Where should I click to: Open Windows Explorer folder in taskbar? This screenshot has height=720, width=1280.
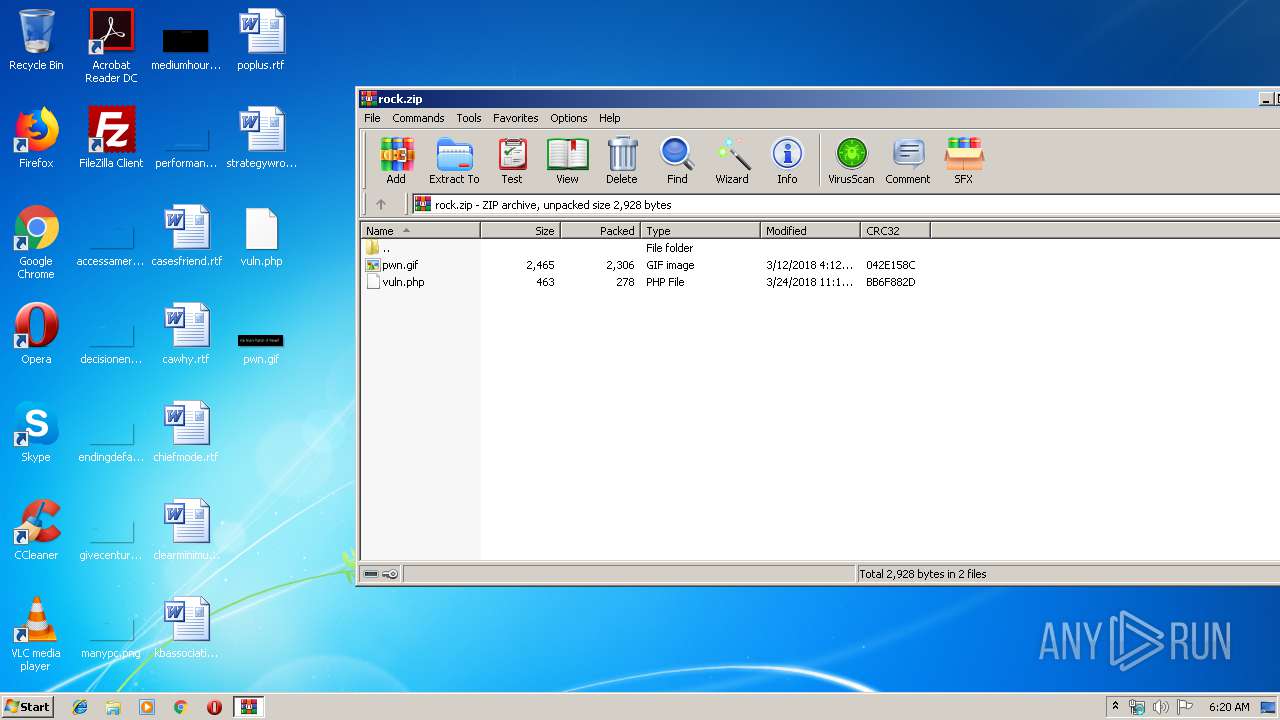pos(113,707)
